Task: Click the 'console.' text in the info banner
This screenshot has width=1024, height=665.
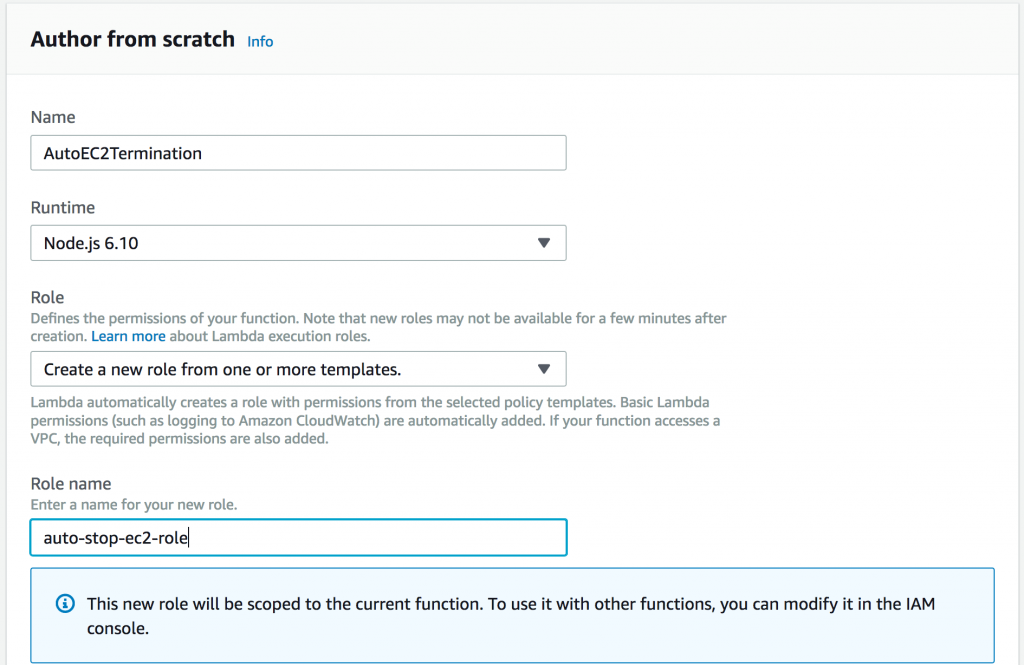Action: pos(118,628)
